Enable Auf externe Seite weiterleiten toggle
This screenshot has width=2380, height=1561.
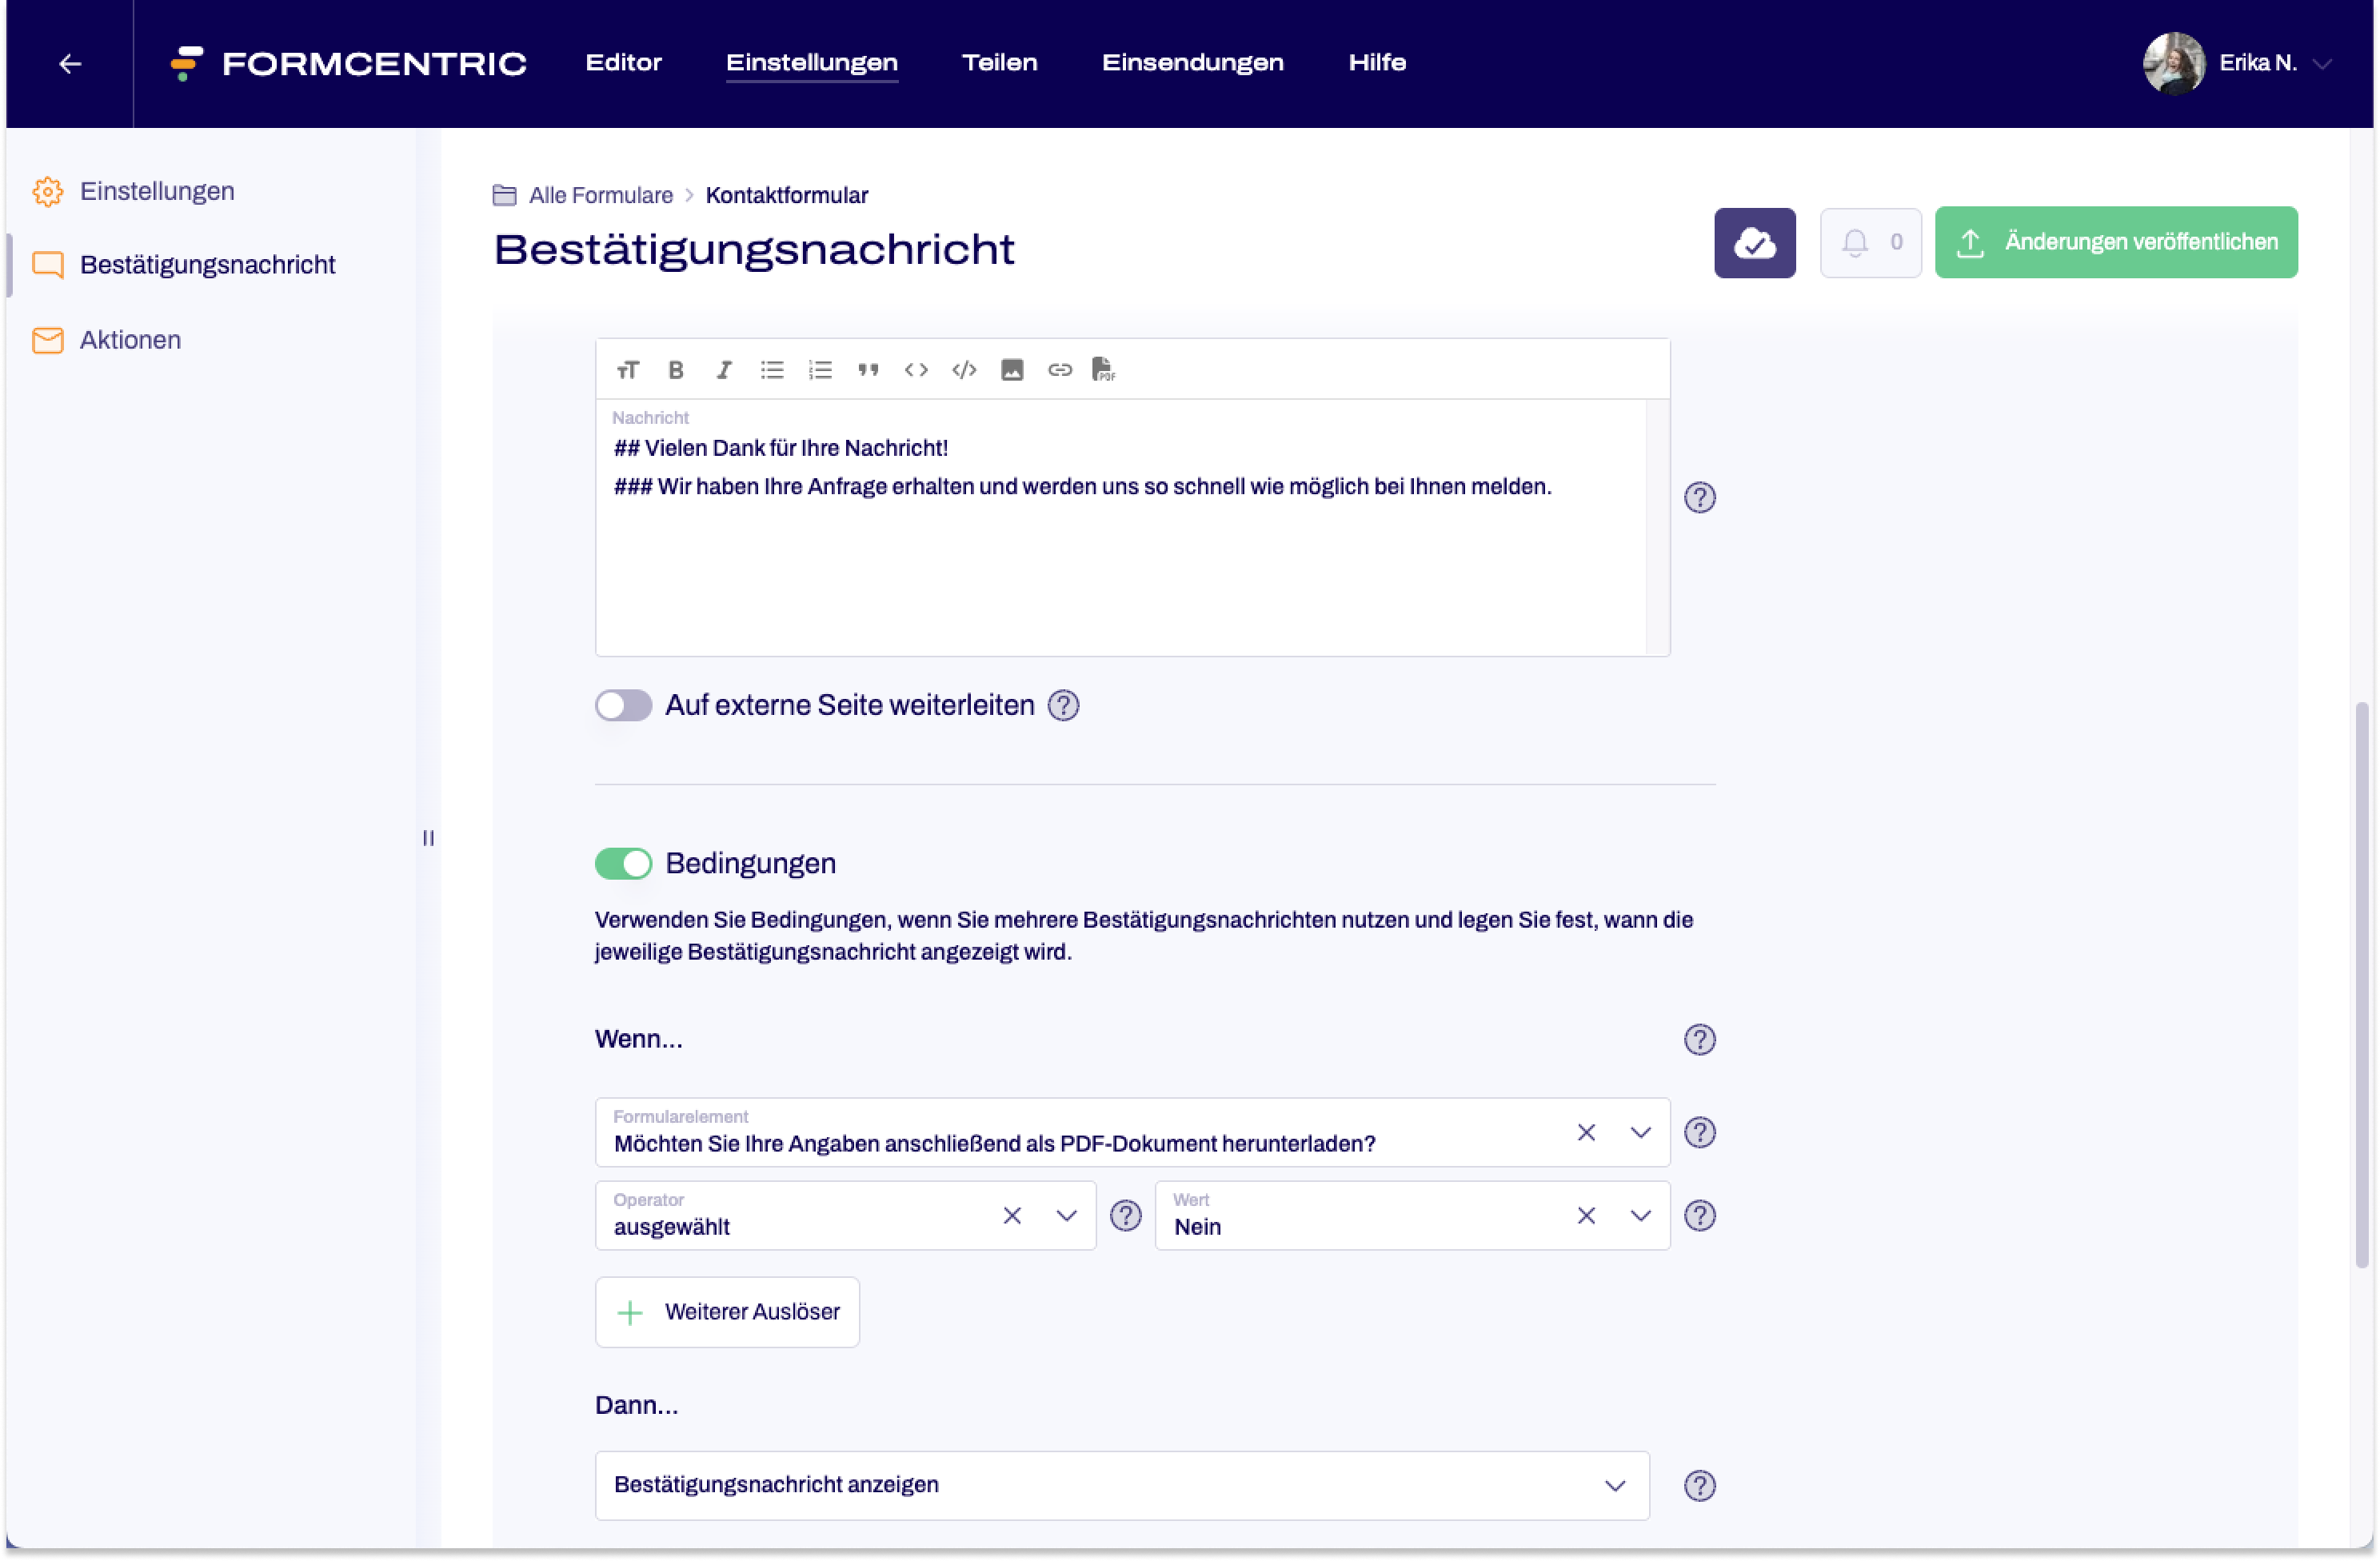pyautogui.click(x=624, y=706)
